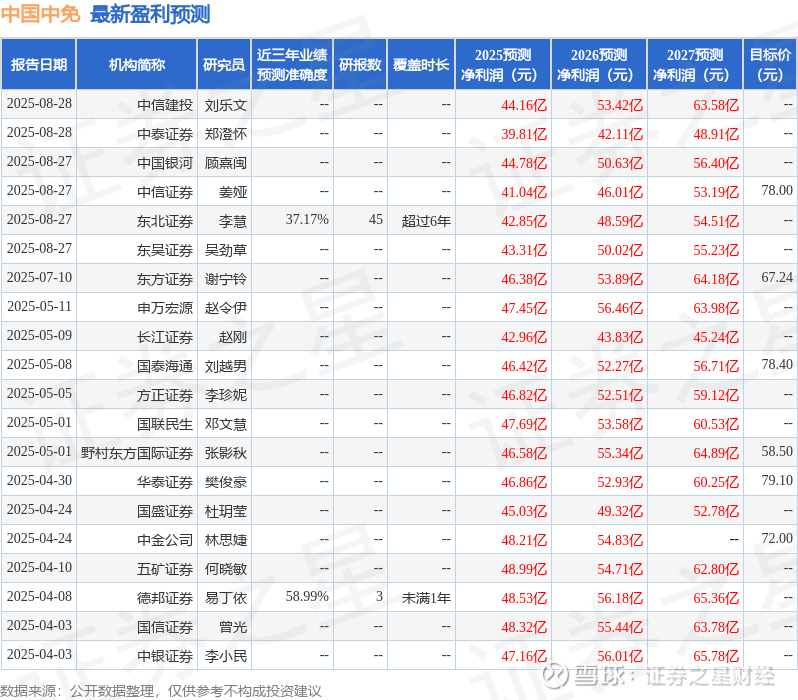Viewport: 798px width, 700px height.
Task: Click researcher 杜玥莹
Action: coord(225,512)
